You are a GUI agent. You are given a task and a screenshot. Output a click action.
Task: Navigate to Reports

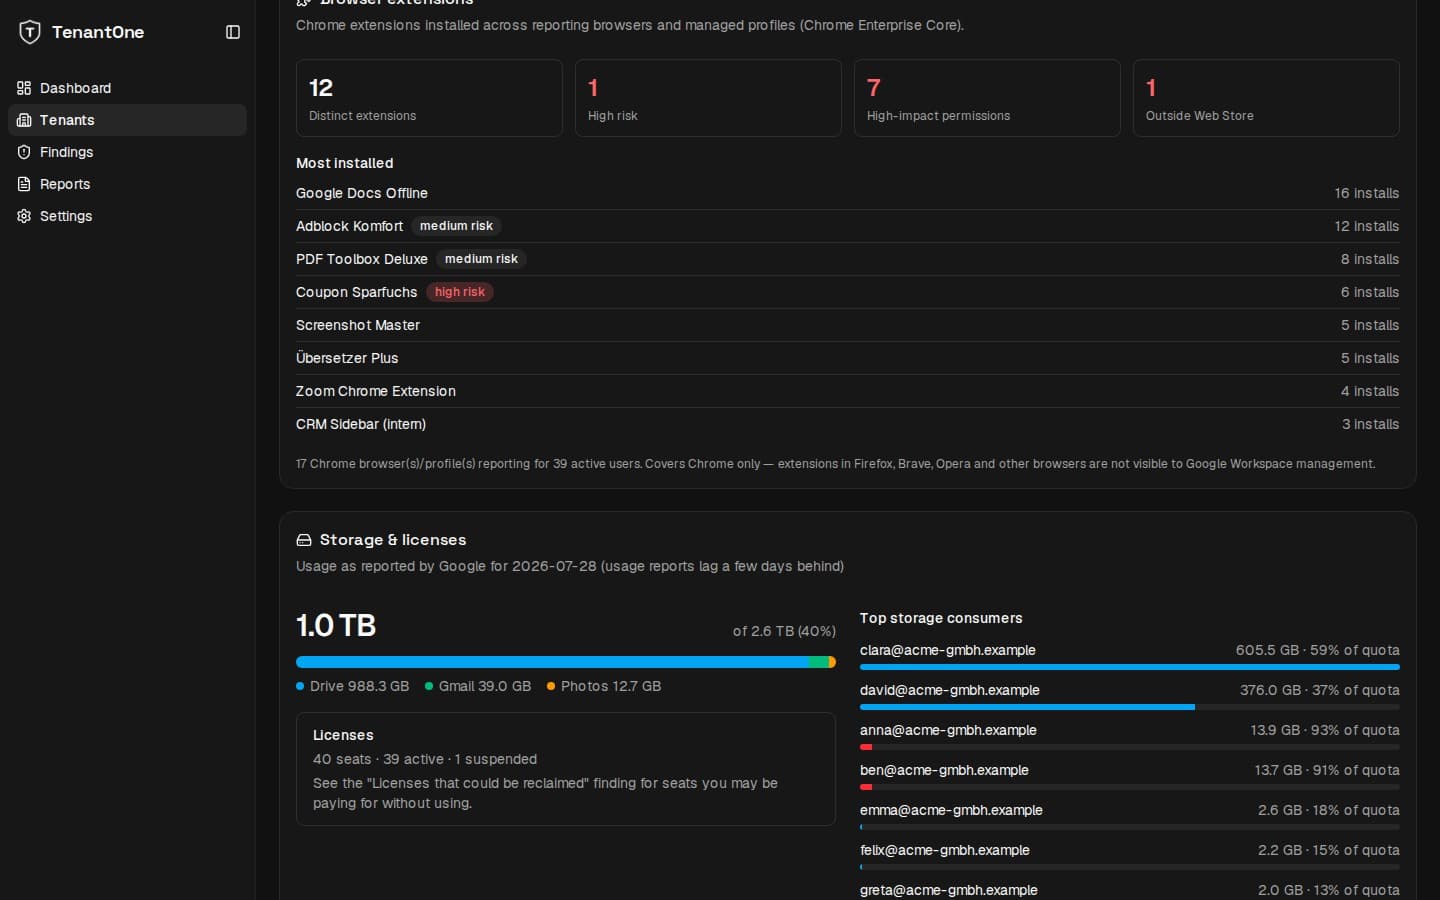pos(127,184)
